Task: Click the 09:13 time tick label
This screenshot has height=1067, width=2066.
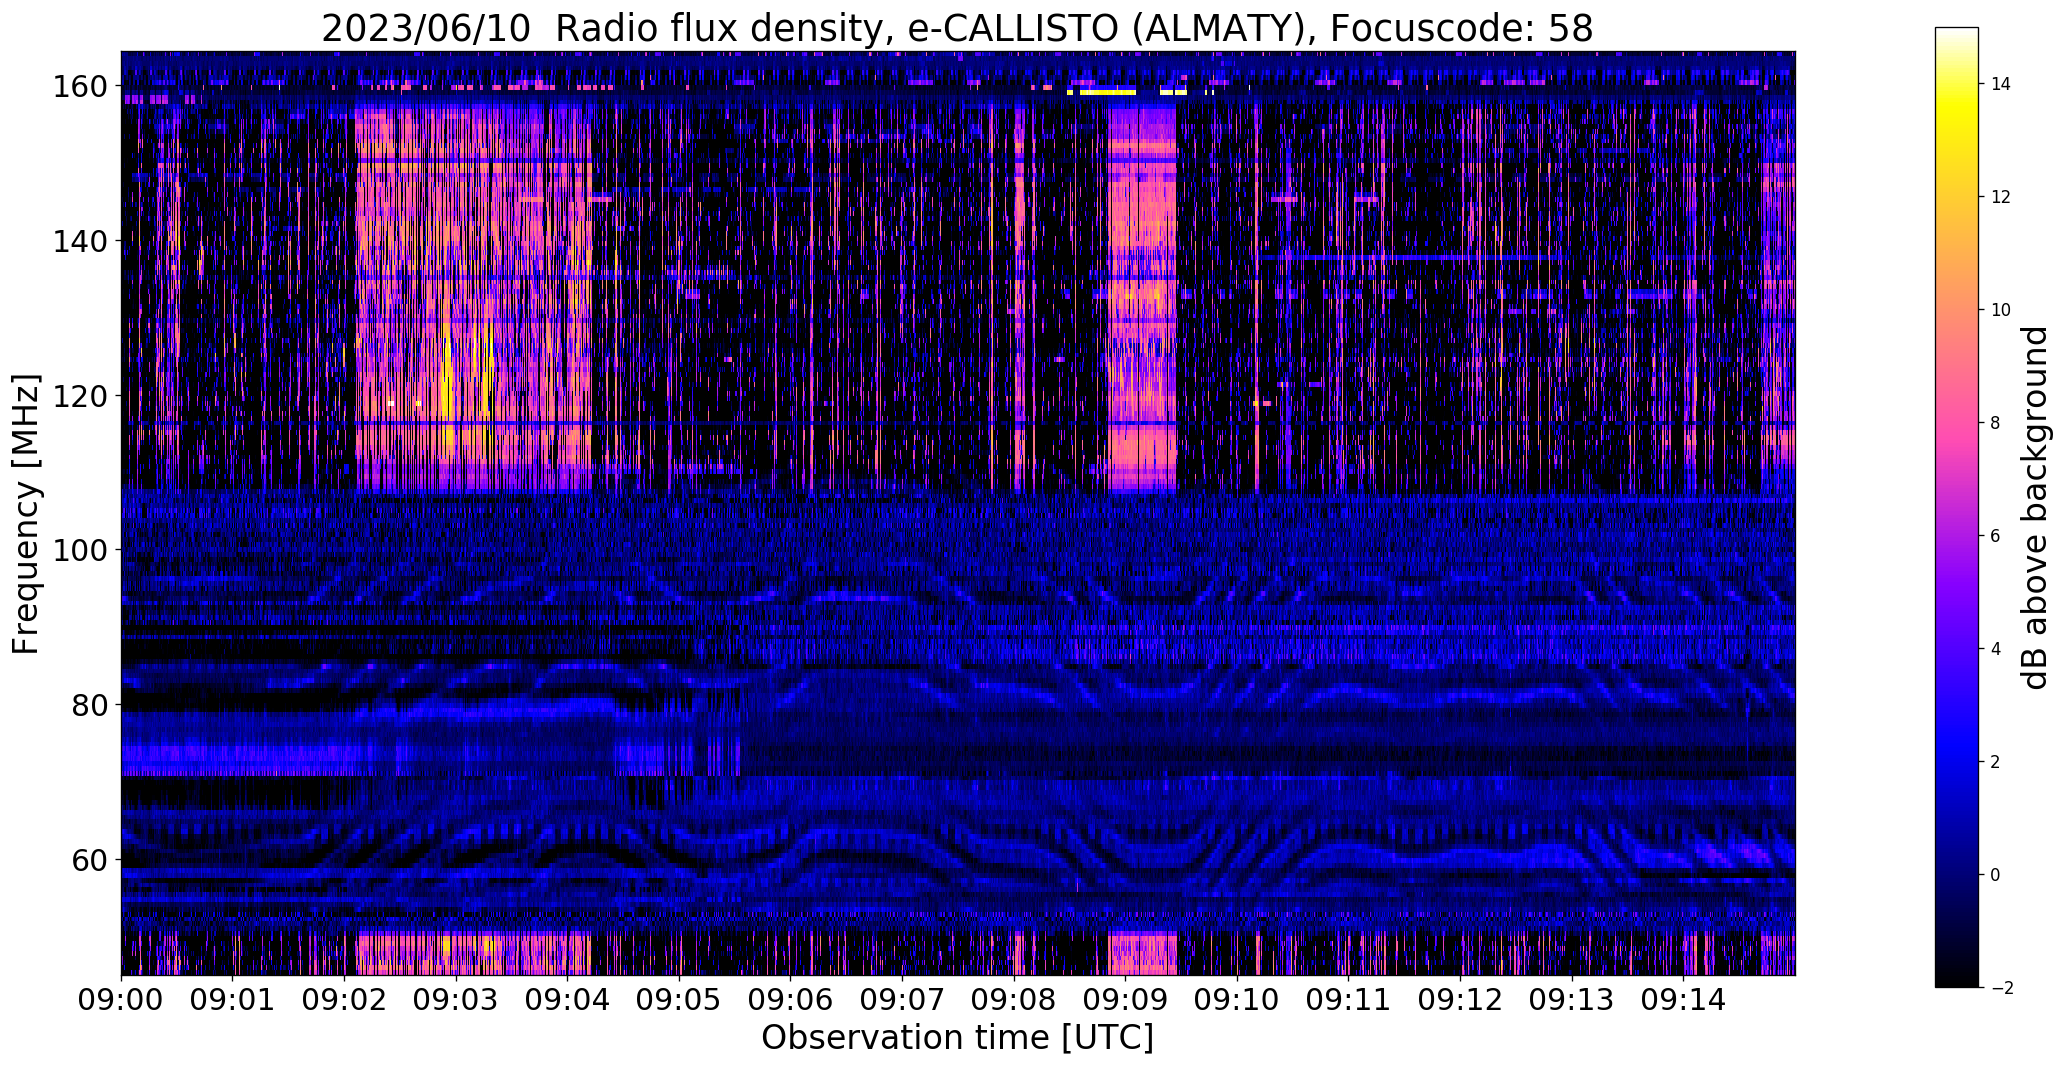Action: tap(1572, 998)
